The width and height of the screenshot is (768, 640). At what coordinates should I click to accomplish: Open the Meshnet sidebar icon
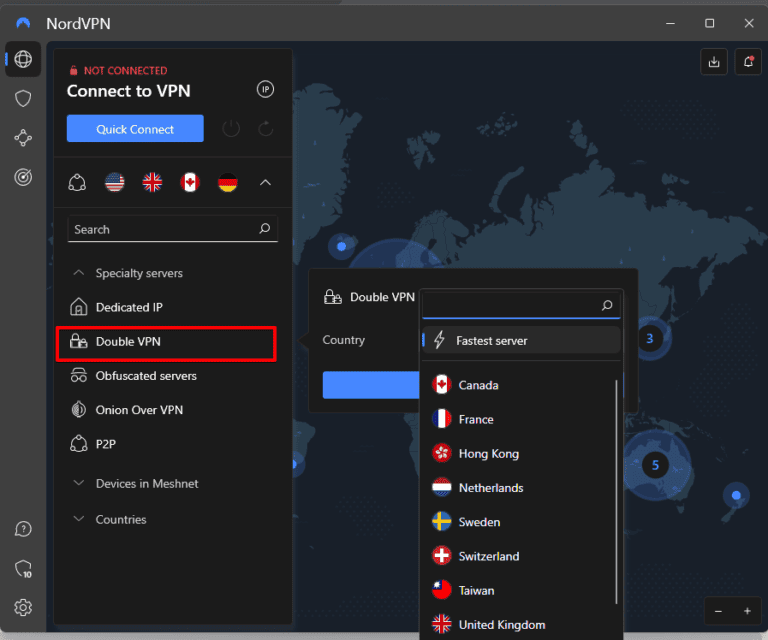(23, 138)
